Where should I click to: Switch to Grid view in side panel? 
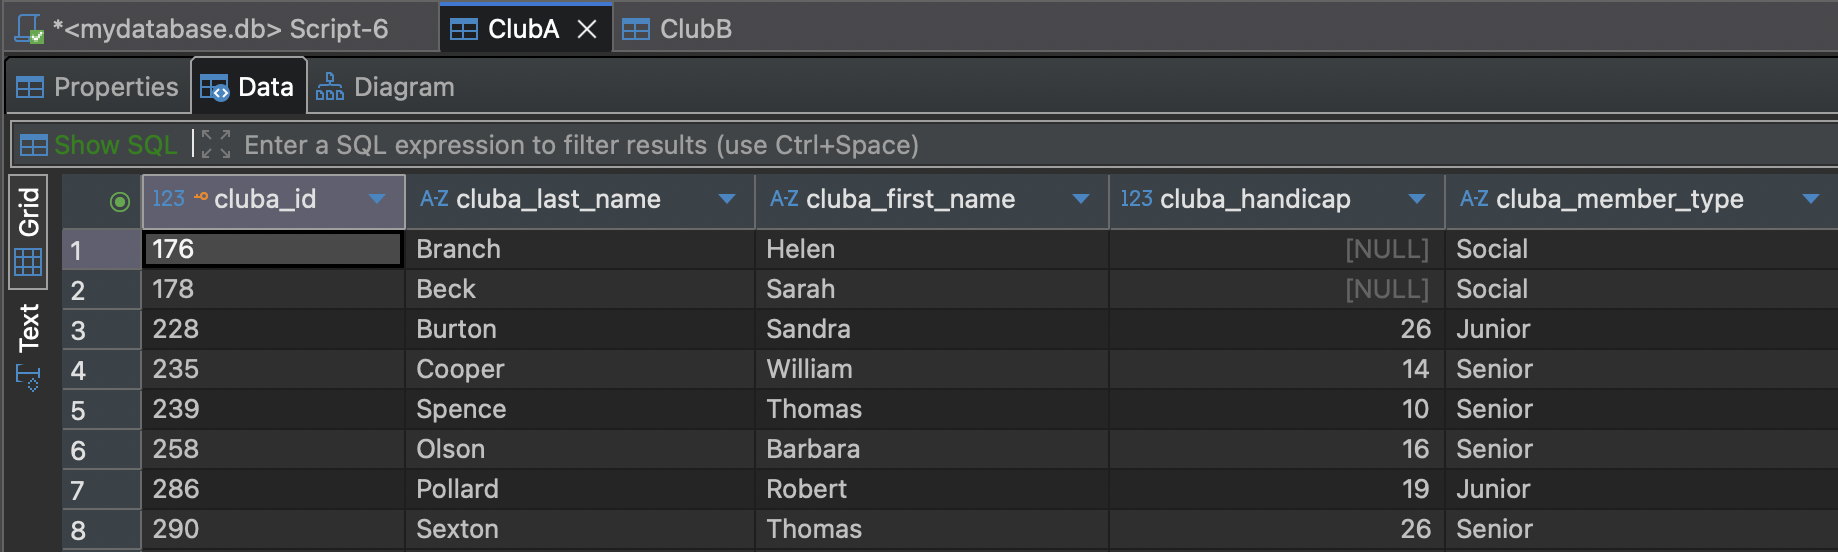[x=28, y=232]
